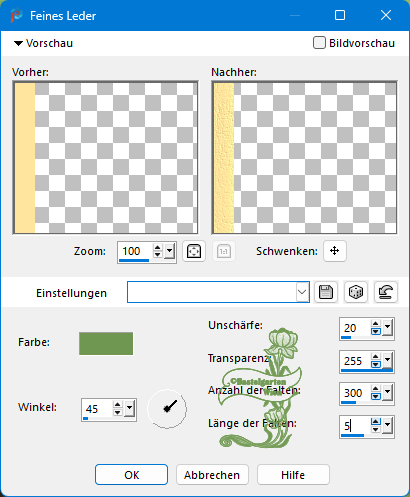
Task: Decrease Anzahl der Falten with down arrow
Action: tap(376, 396)
